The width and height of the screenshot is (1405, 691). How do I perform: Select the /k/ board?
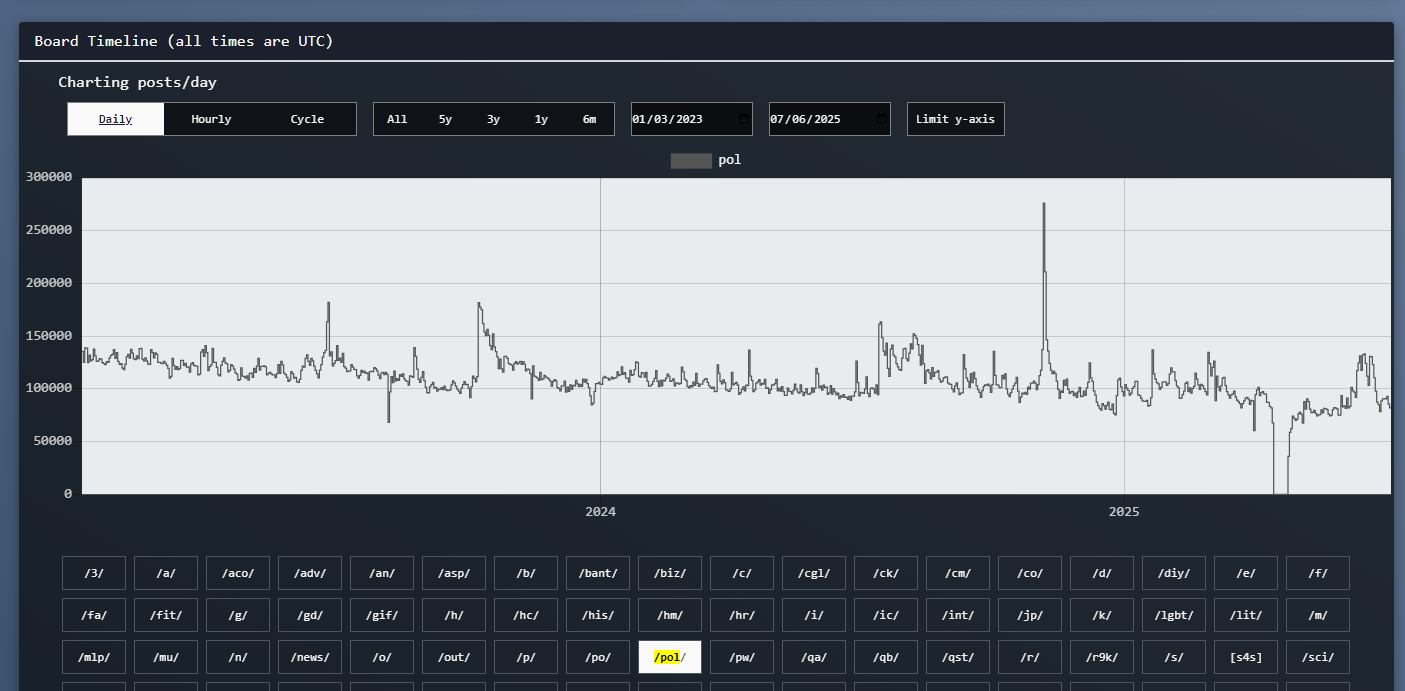(1102, 615)
